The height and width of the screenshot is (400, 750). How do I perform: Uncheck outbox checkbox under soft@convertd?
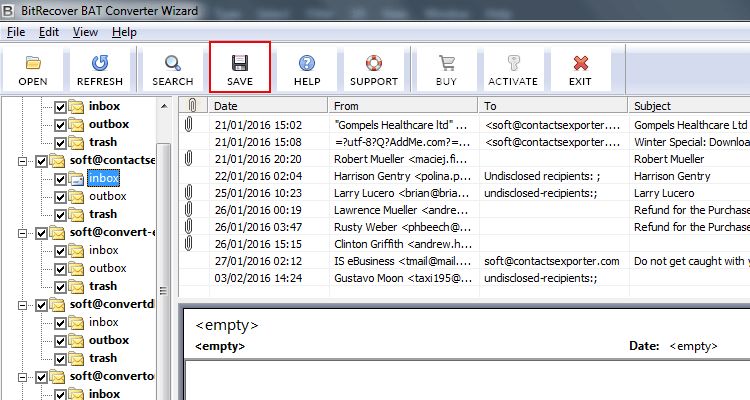(60, 341)
